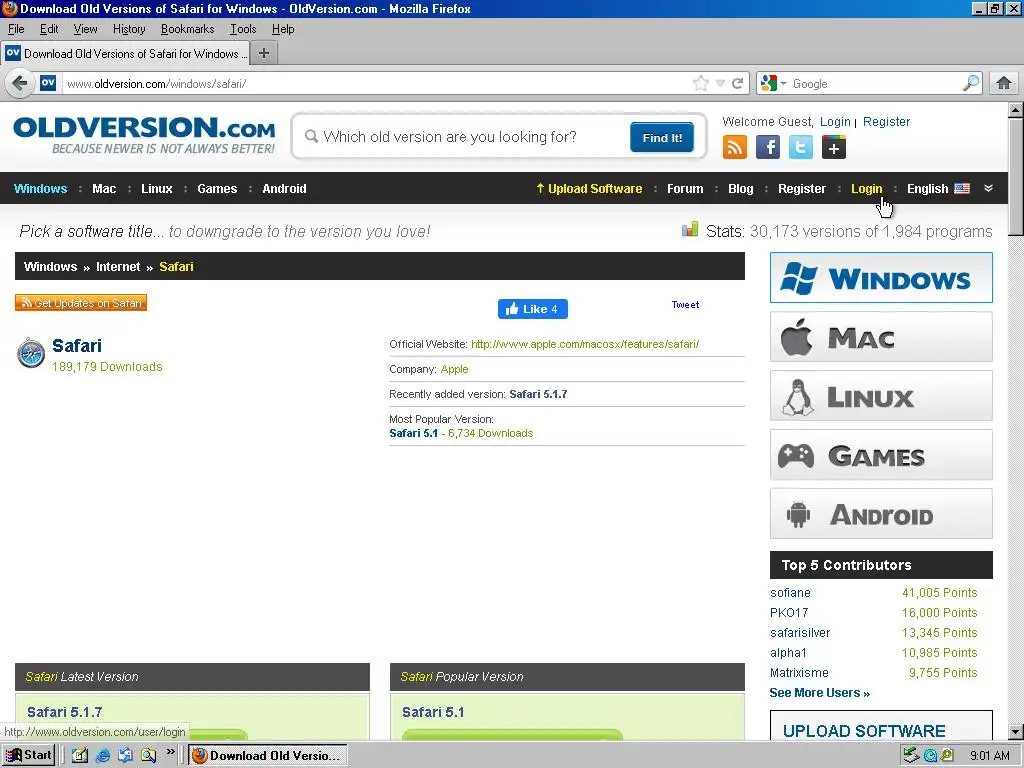Image resolution: width=1024 pixels, height=768 pixels.
Task: Open the View menu
Action: (85, 29)
